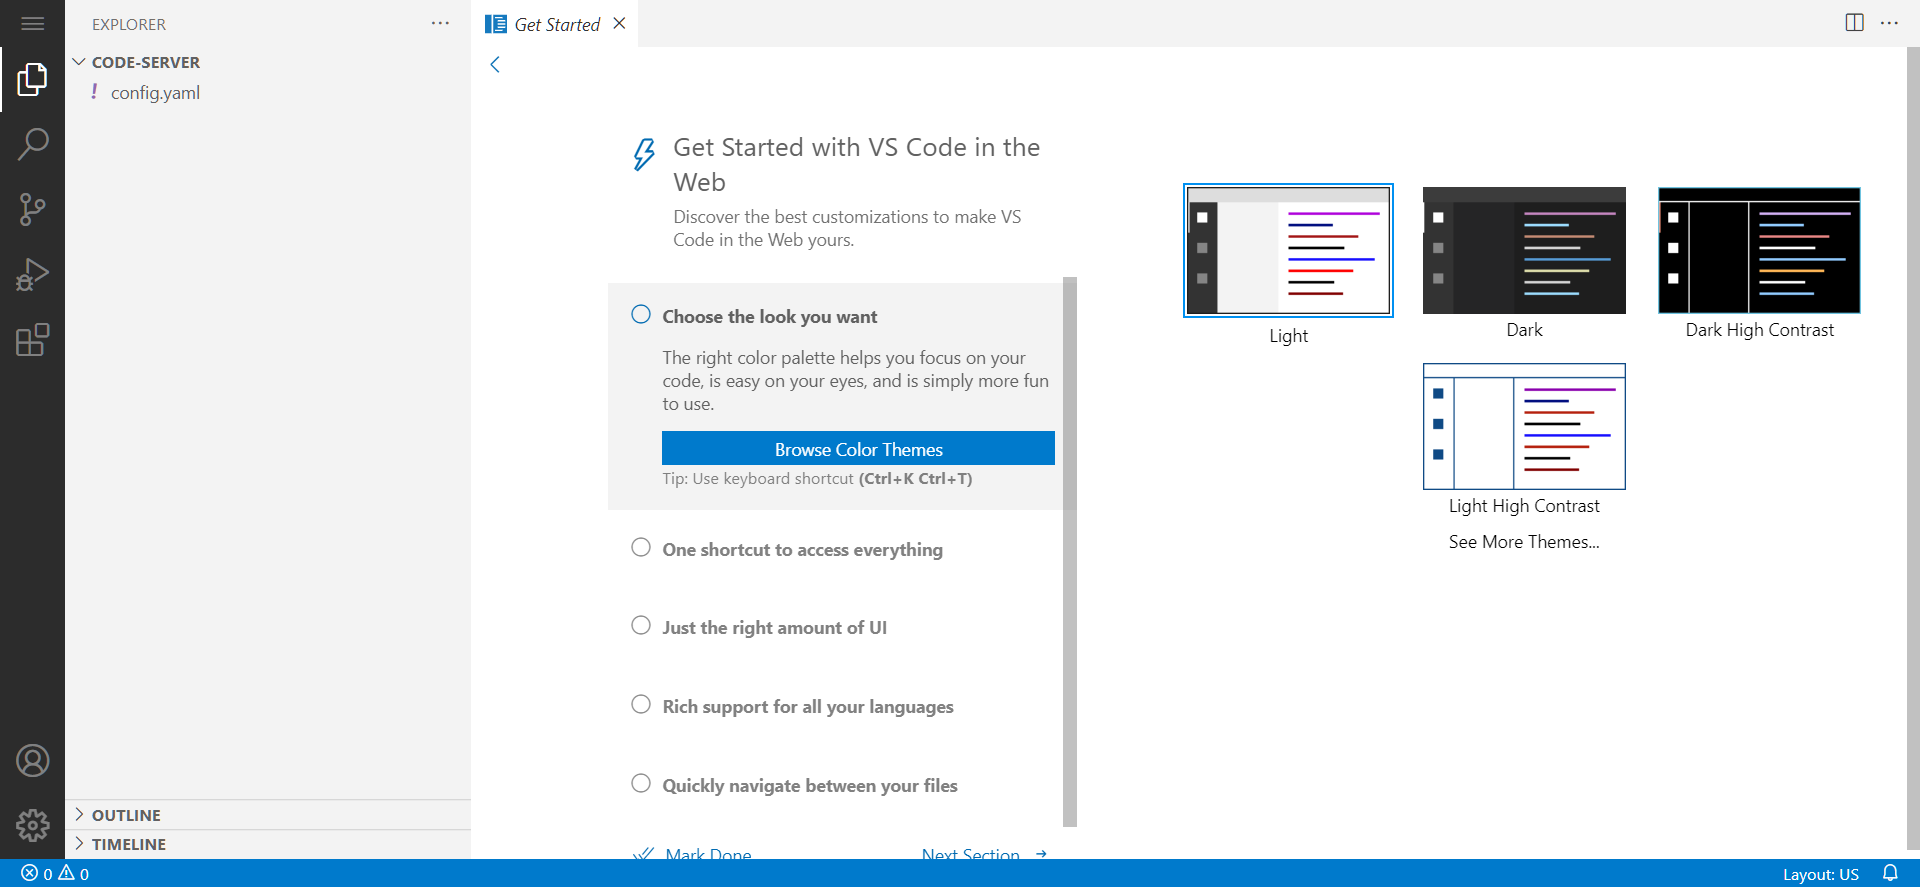
Task: Open the Extensions view
Action: [32, 340]
